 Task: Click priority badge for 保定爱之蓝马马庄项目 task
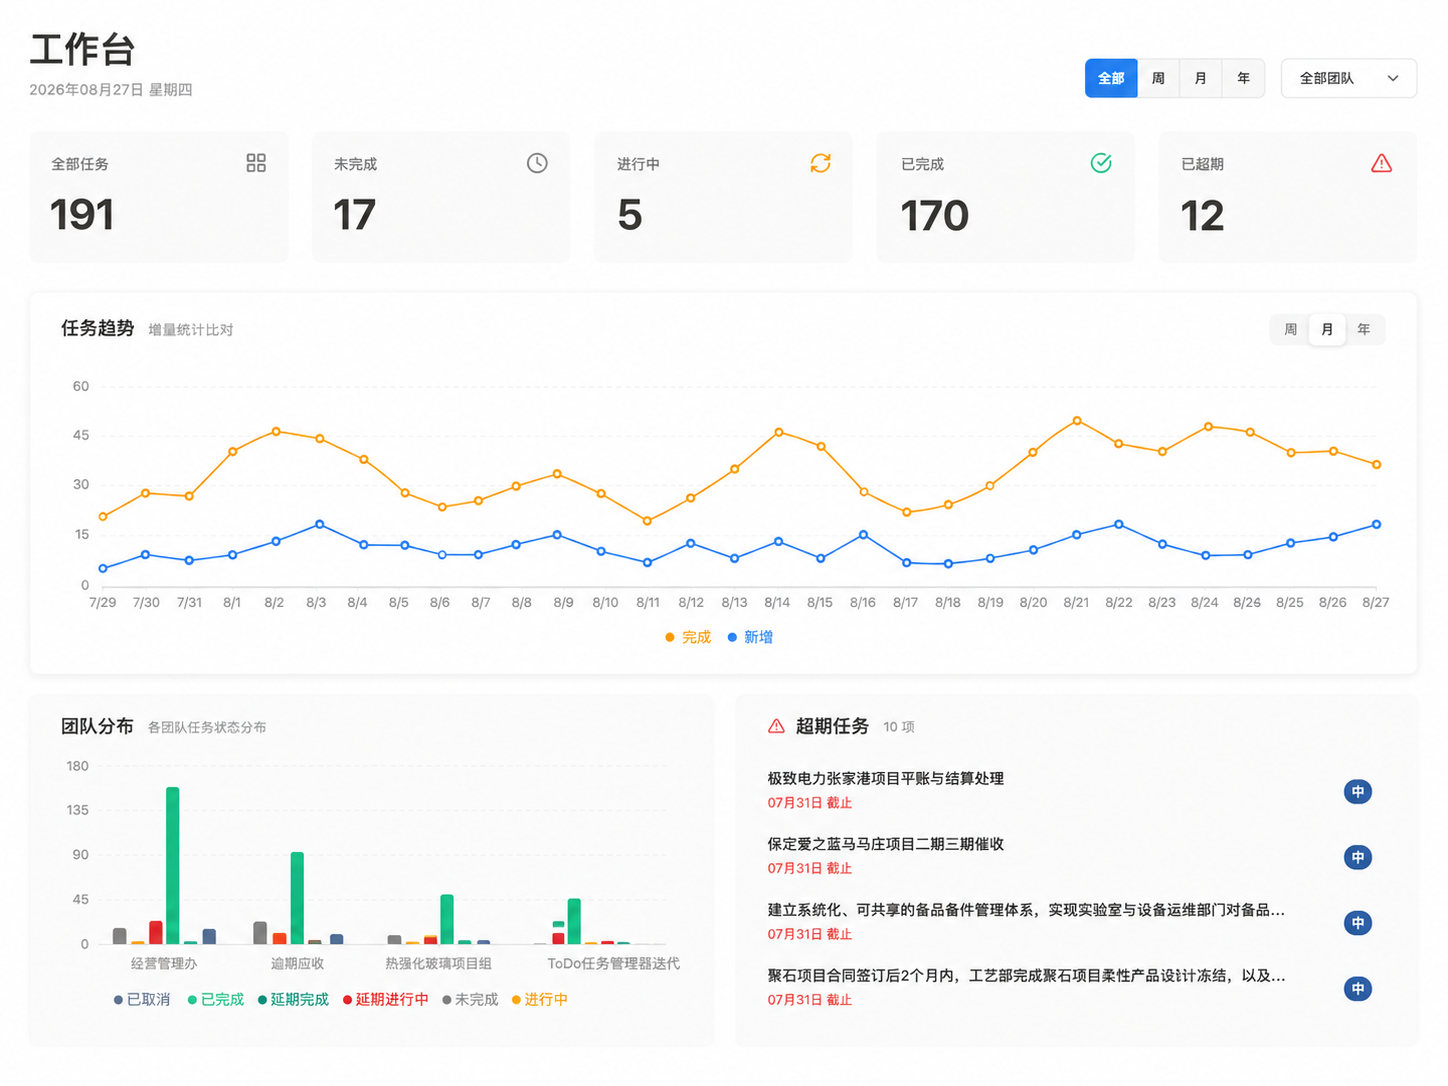tap(1357, 857)
